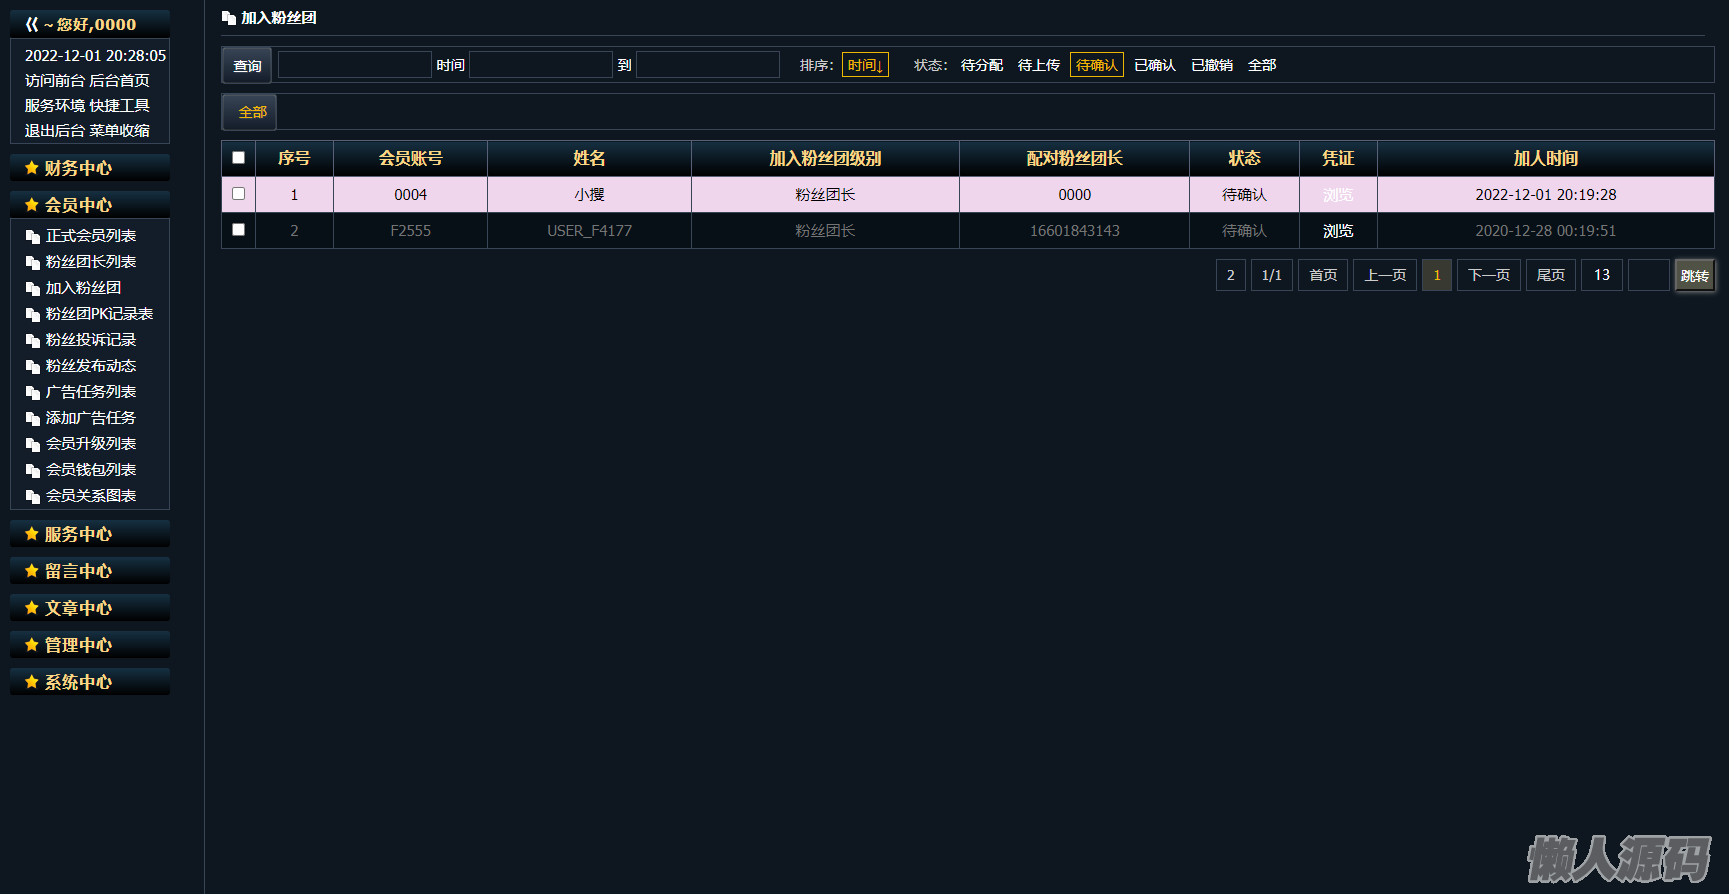Check the box for member 0004 row
The height and width of the screenshot is (894, 1729).
click(x=238, y=194)
